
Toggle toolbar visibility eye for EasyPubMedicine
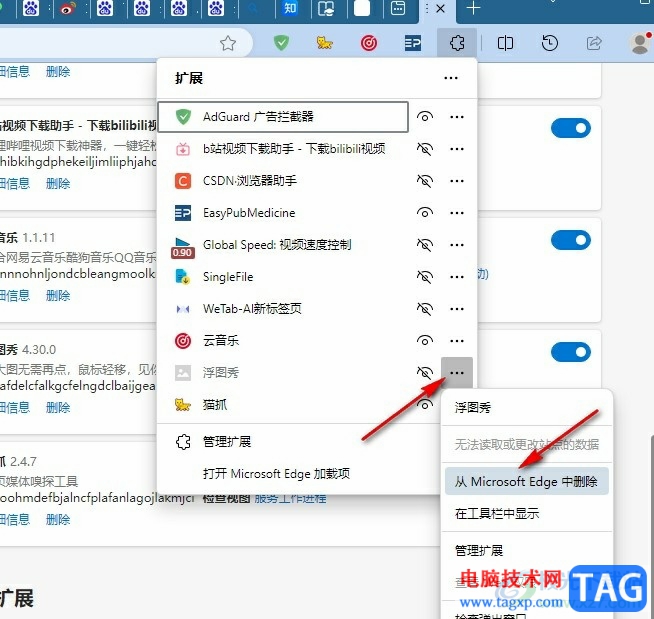click(x=425, y=213)
